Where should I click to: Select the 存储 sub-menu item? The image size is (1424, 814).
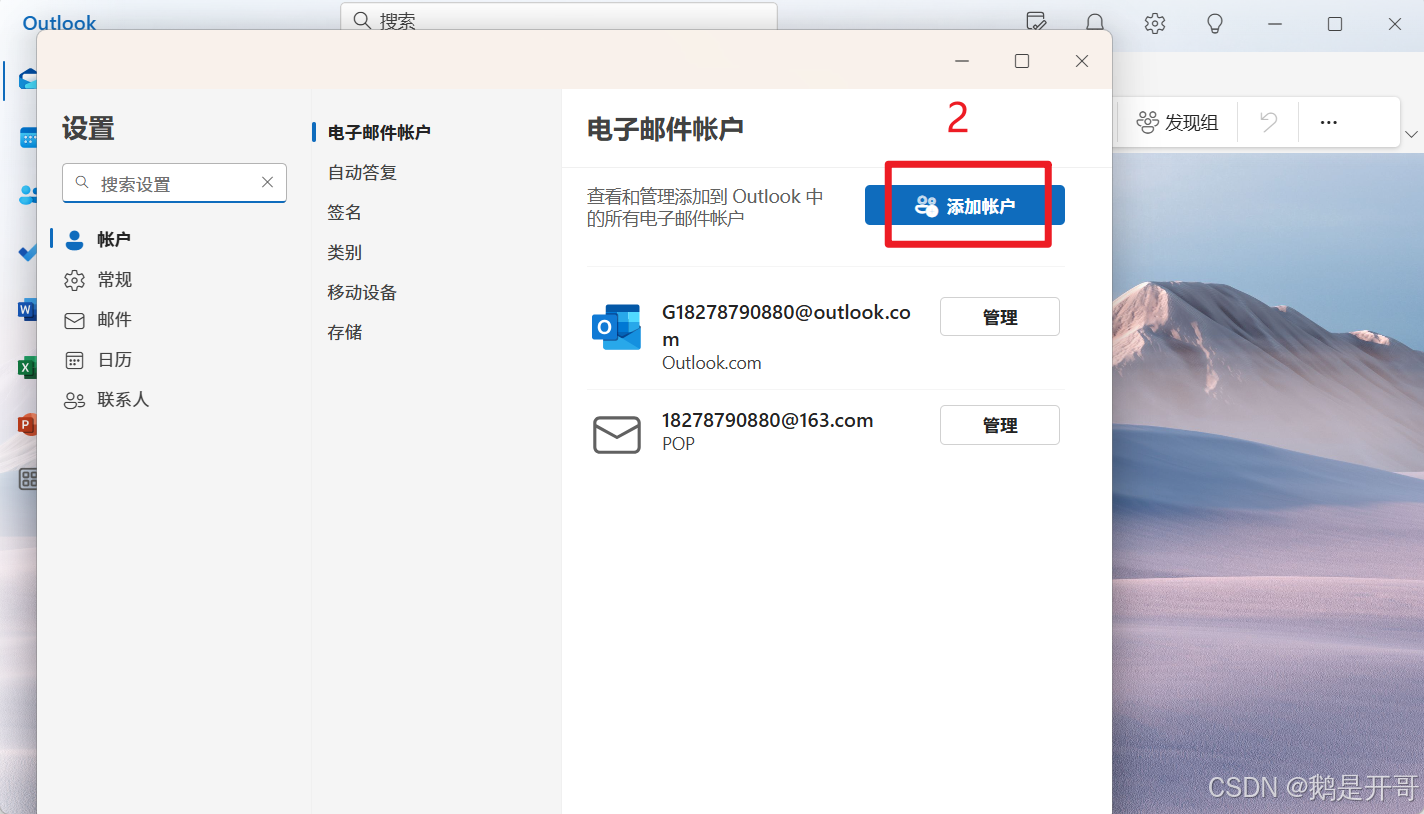[344, 332]
